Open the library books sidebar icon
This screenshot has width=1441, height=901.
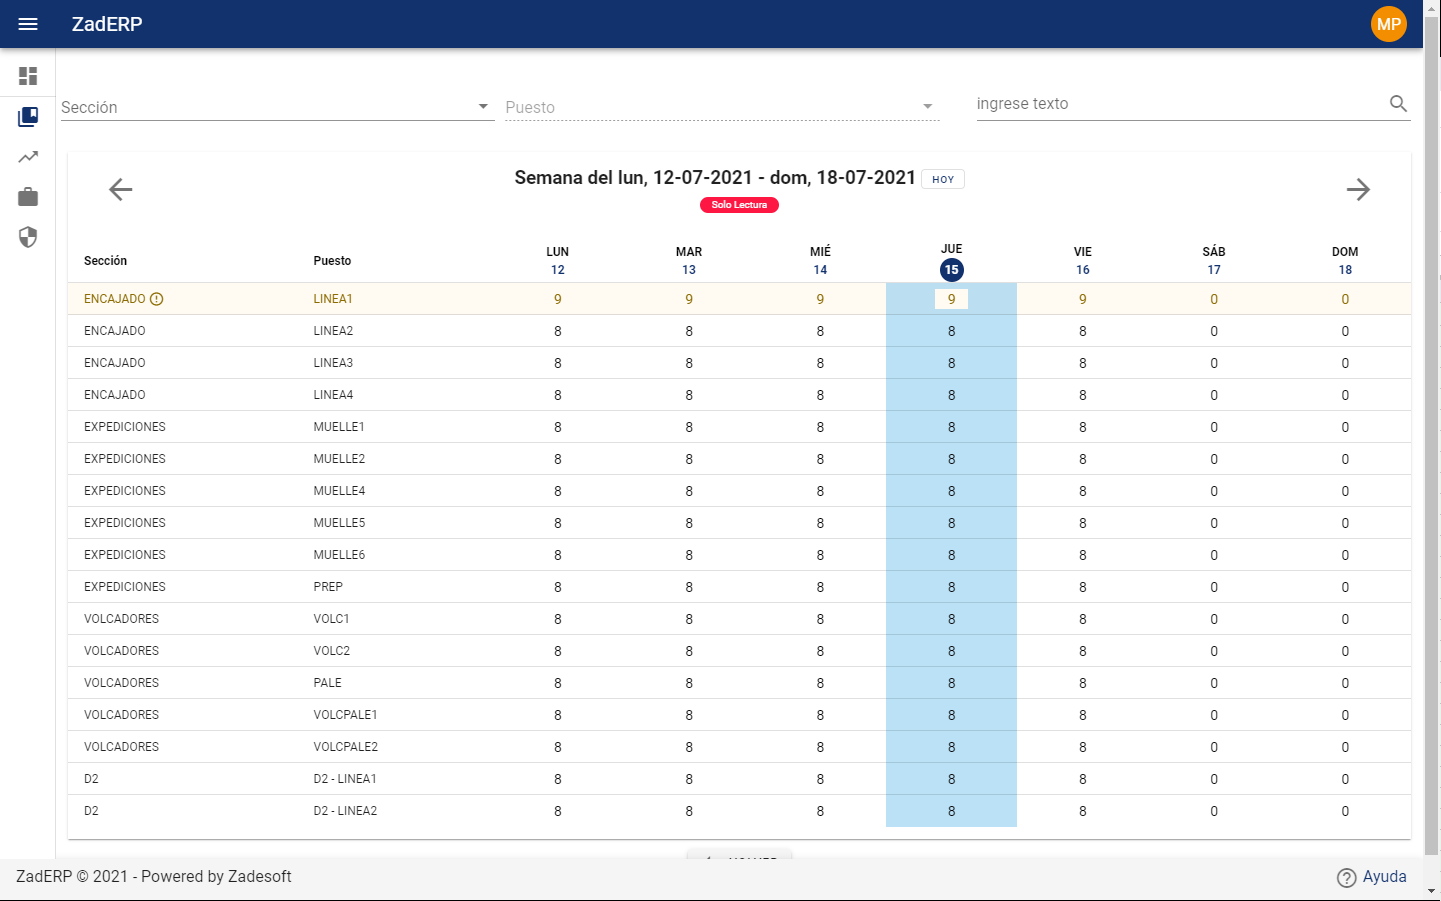point(28,117)
